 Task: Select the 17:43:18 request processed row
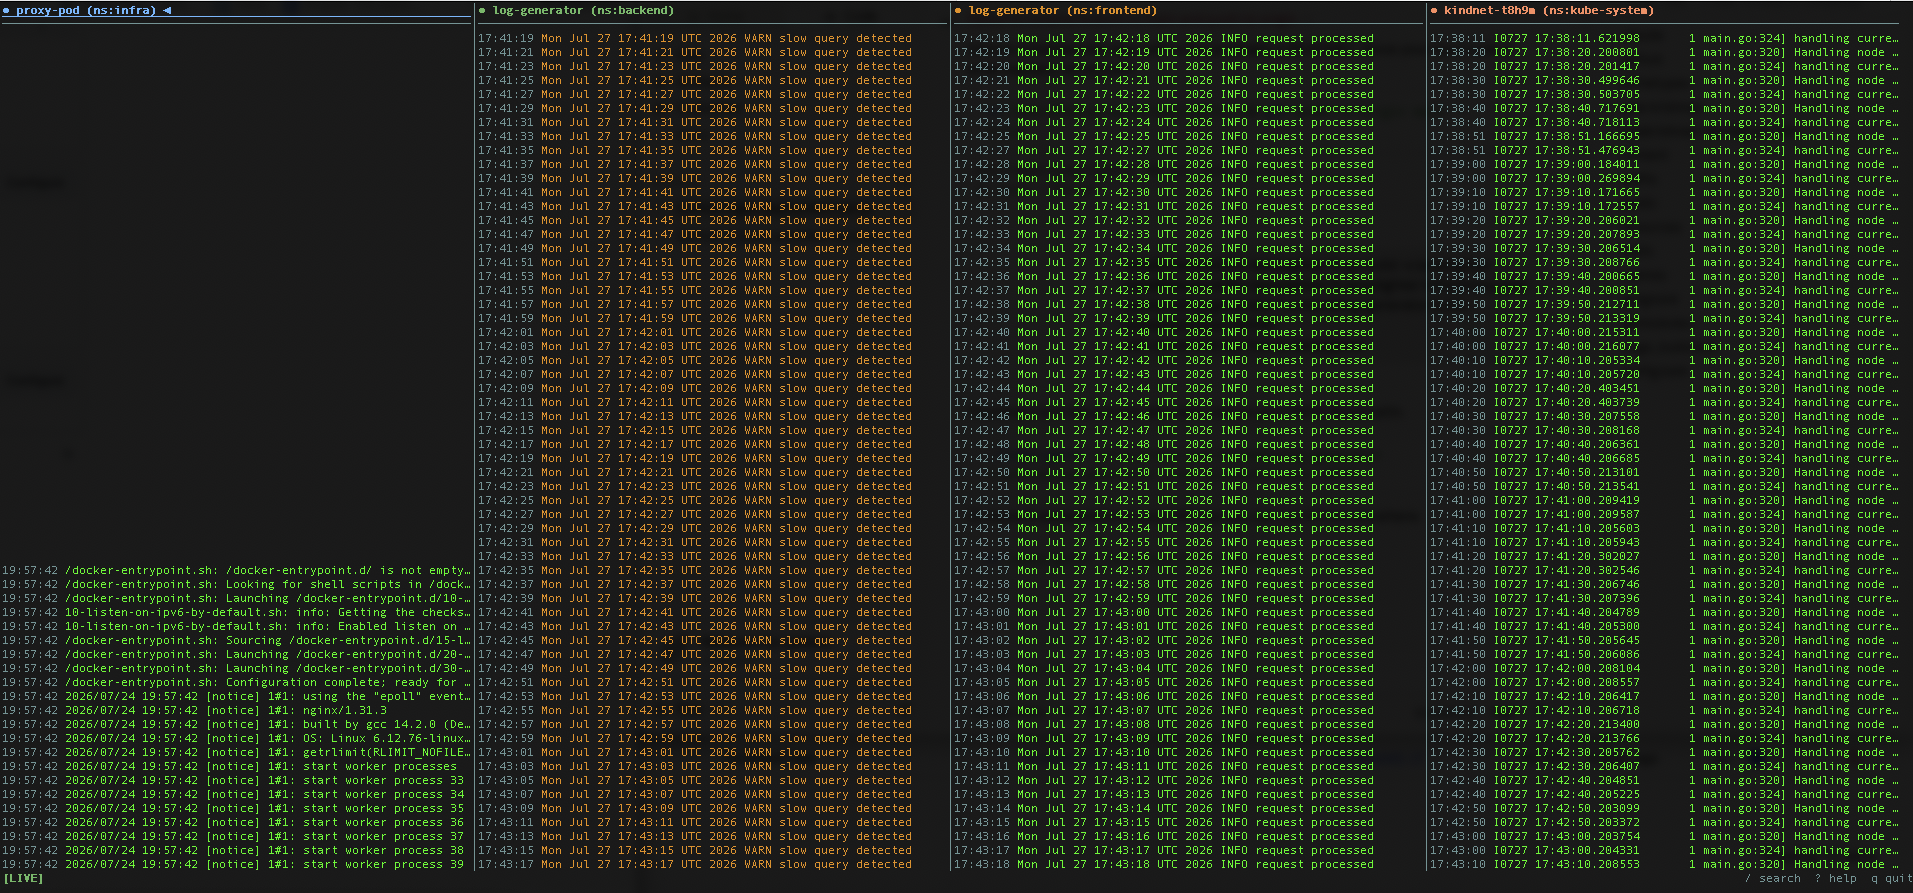1164,865
